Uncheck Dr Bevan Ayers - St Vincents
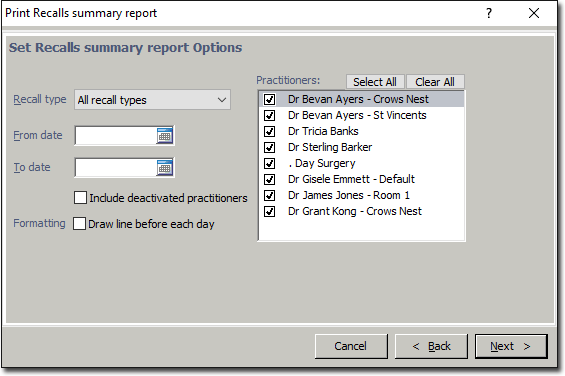 click(270, 115)
